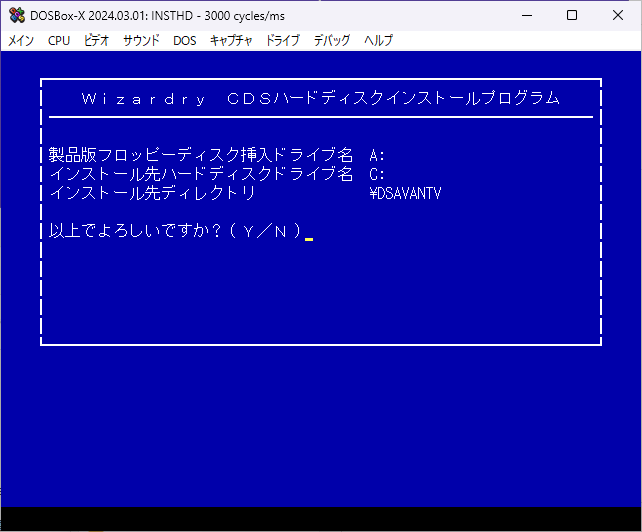Click the yellow input cursor after prompt
Viewport: 642px width, 532px height.
click(309, 239)
